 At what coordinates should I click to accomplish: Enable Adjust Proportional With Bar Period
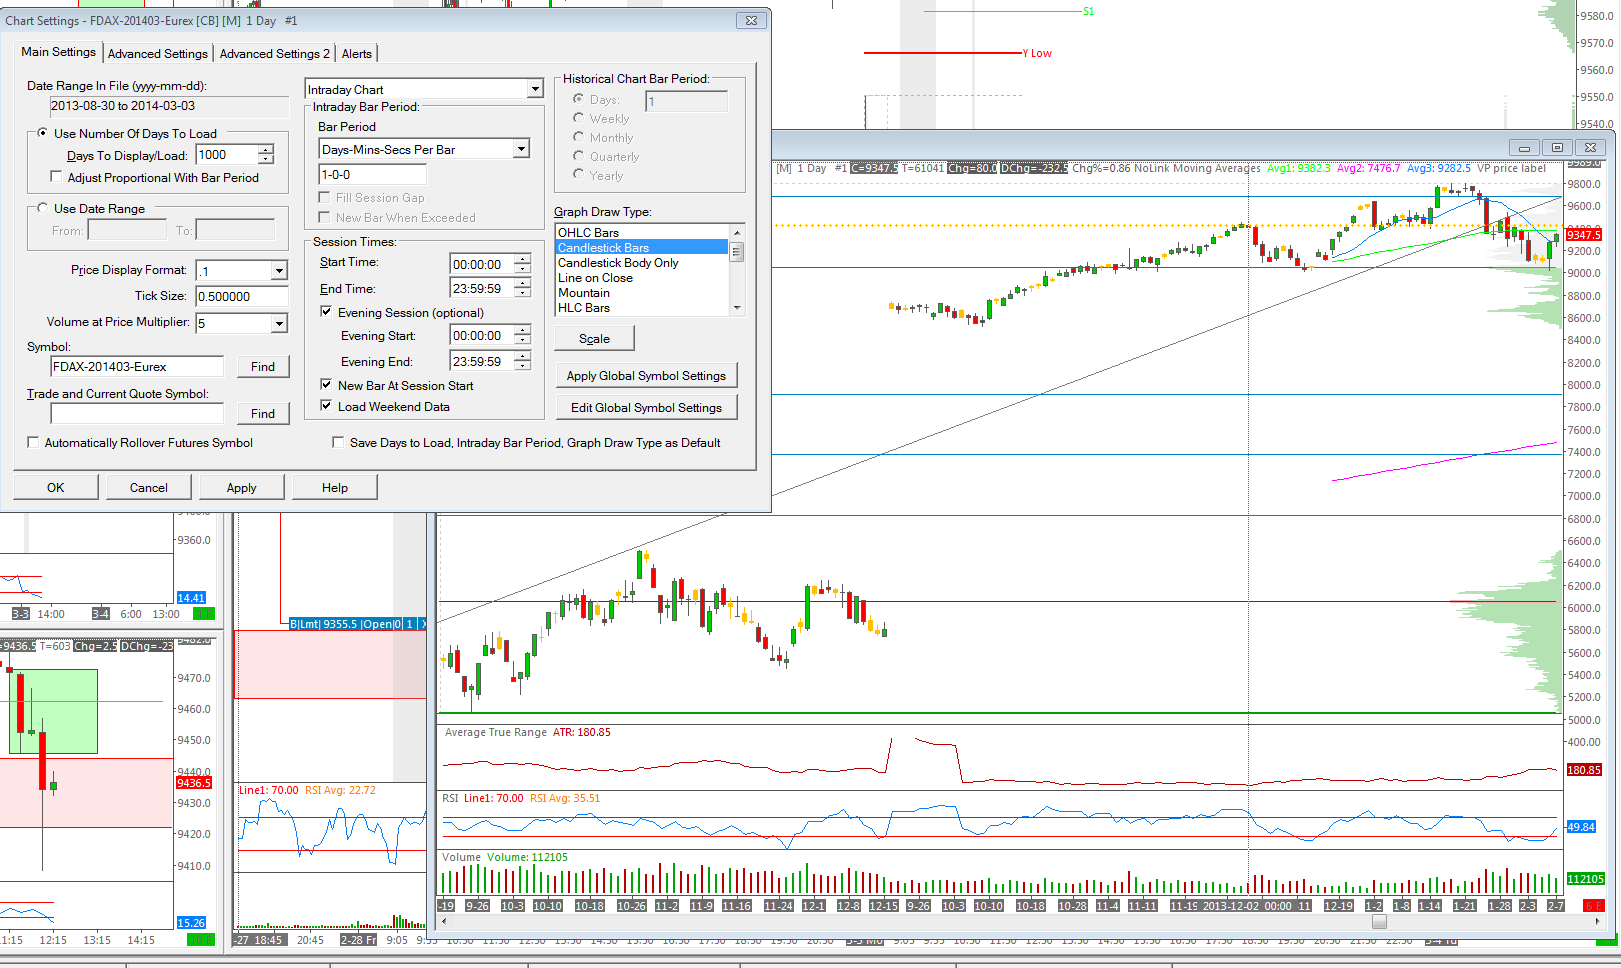tap(56, 177)
